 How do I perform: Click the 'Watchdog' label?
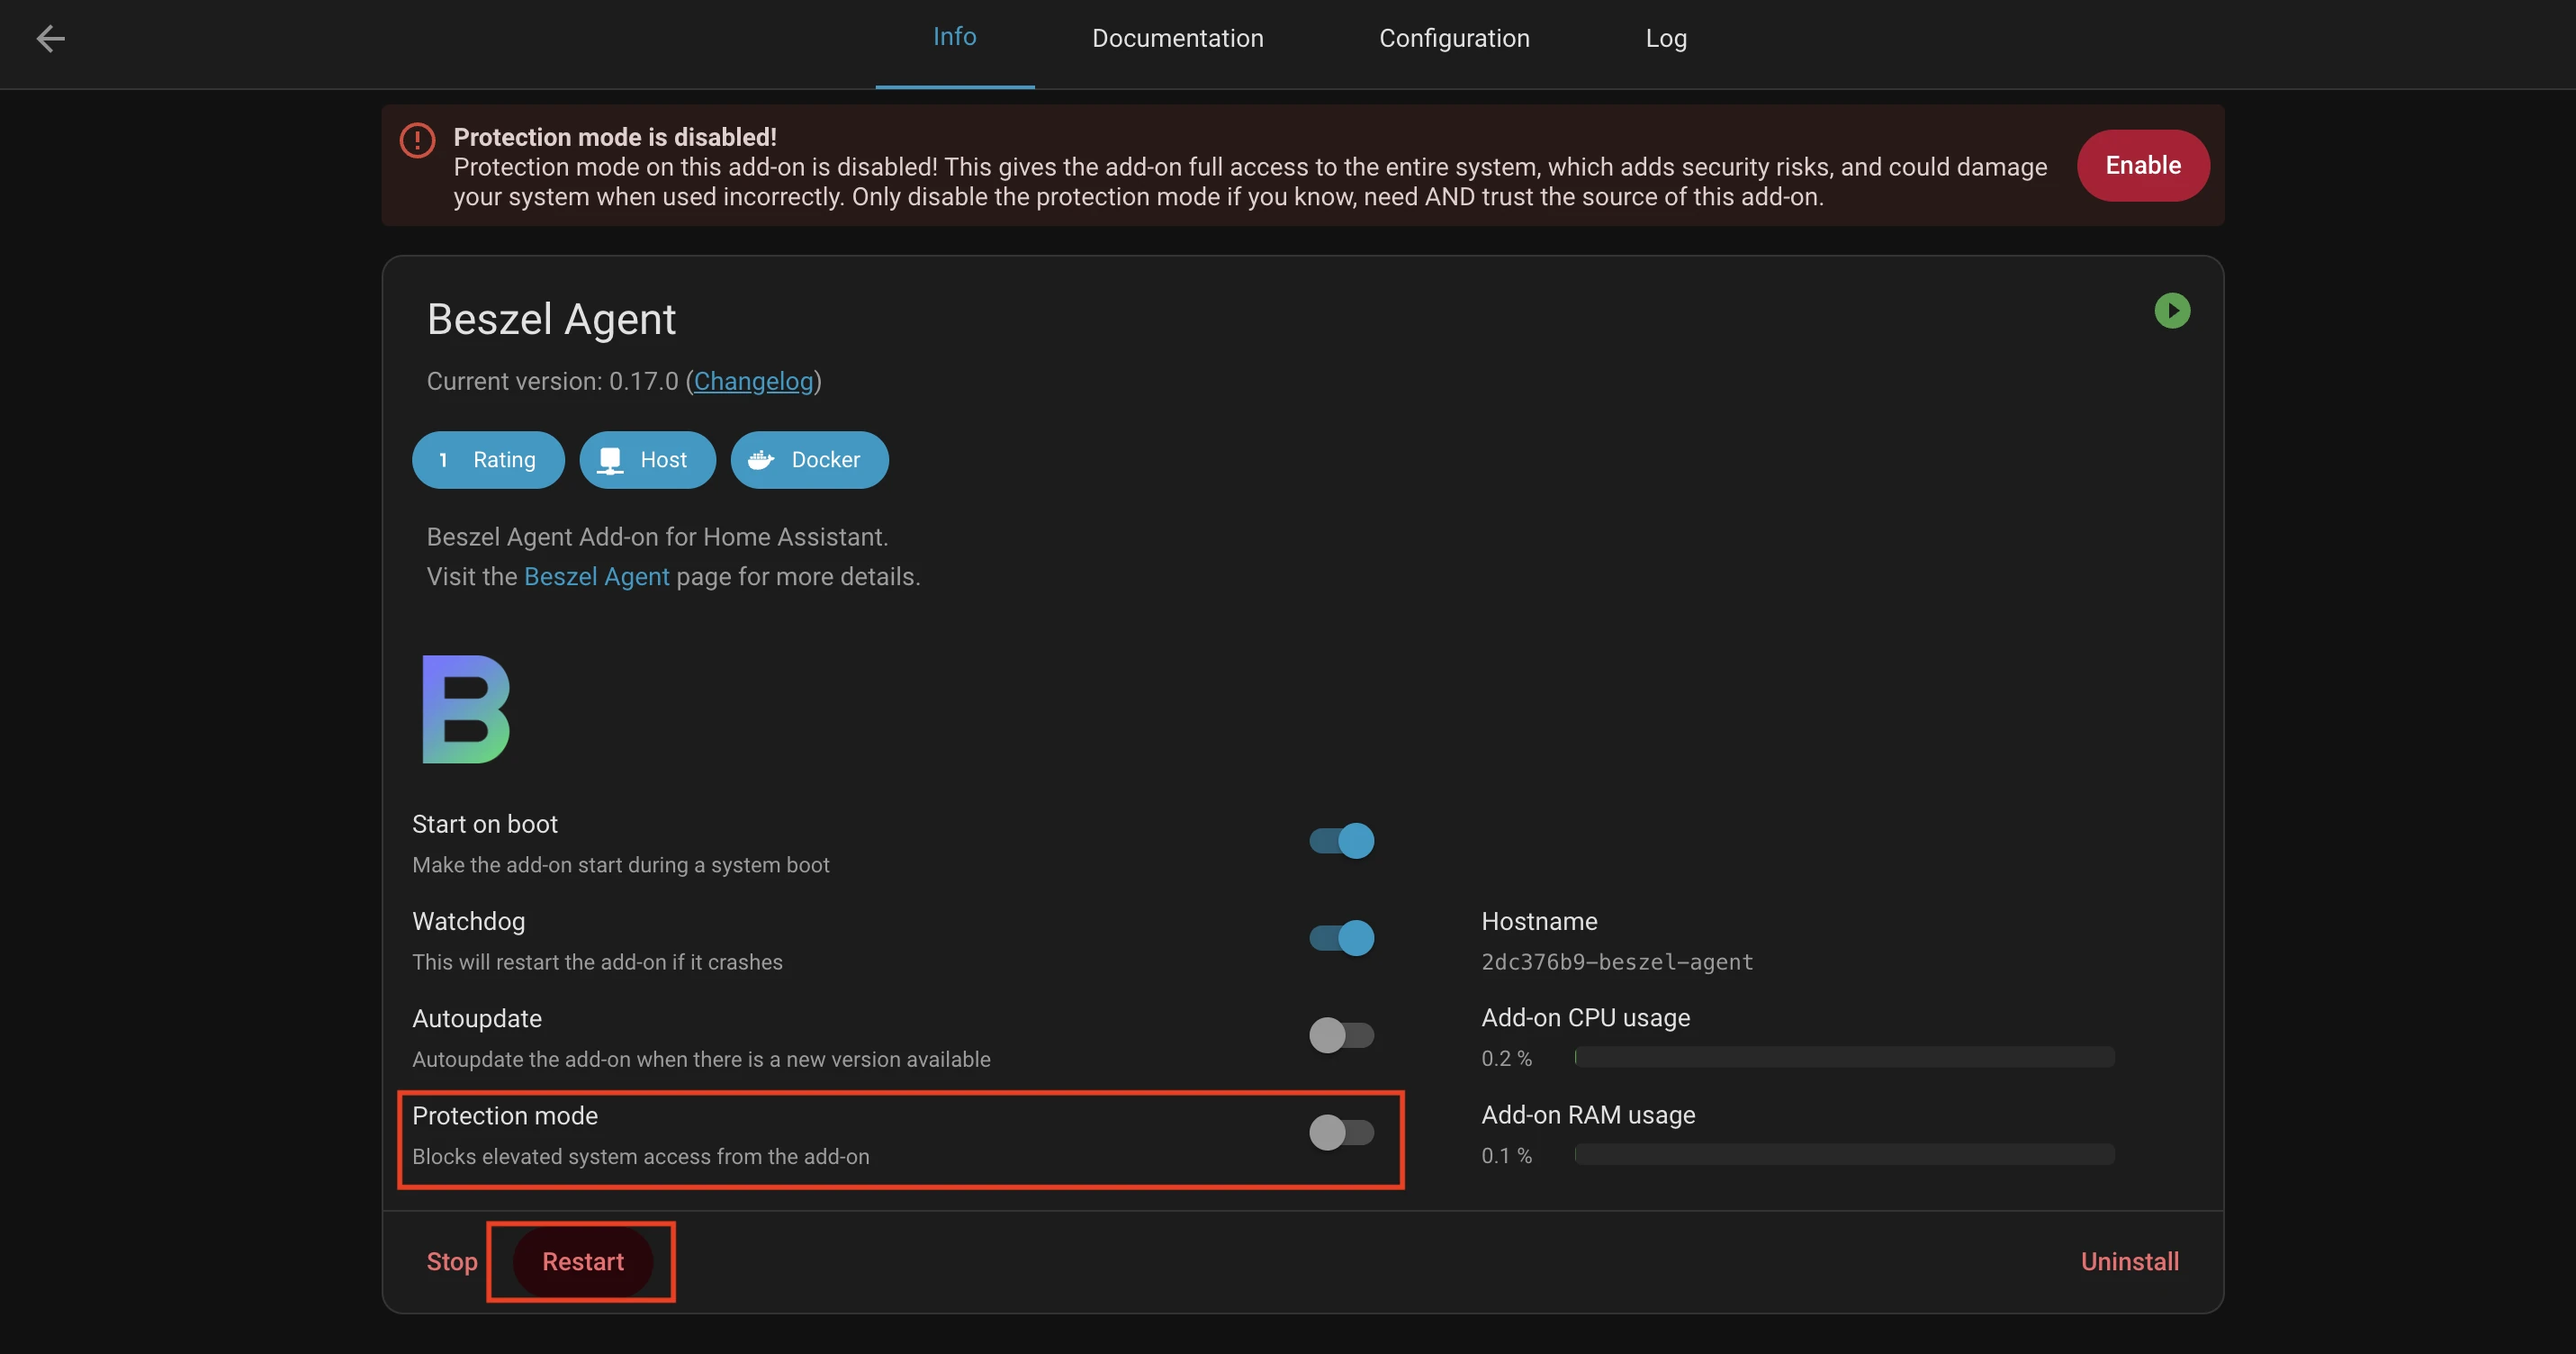coord(468,921)
